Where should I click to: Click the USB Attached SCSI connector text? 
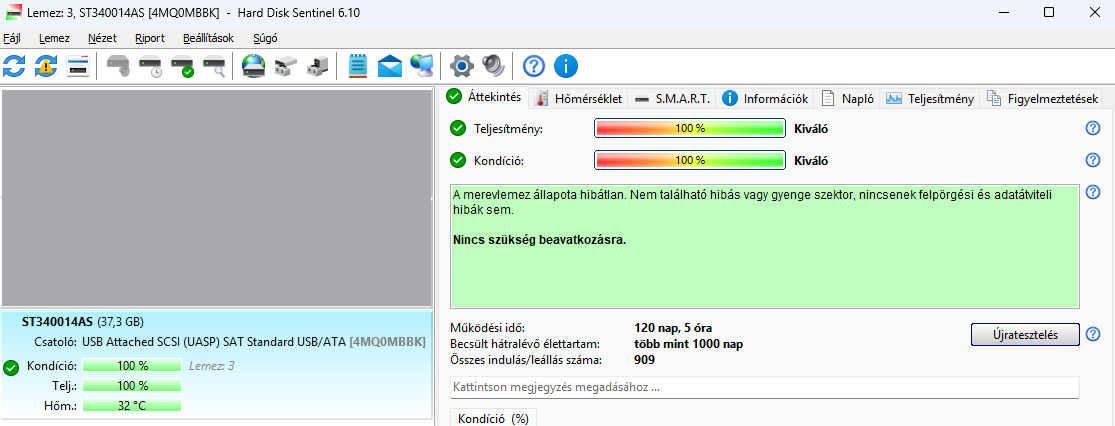pyautogui.click(x=215, y=342)
